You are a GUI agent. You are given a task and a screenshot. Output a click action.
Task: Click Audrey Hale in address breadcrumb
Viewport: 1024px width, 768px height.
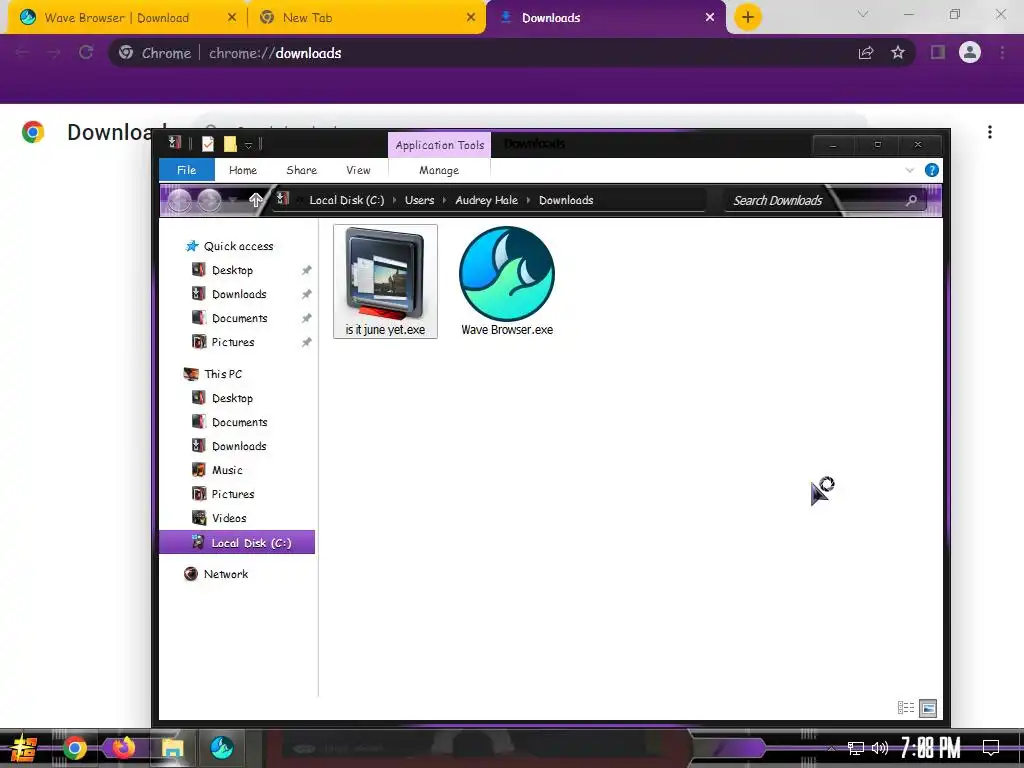click(487, 200)
